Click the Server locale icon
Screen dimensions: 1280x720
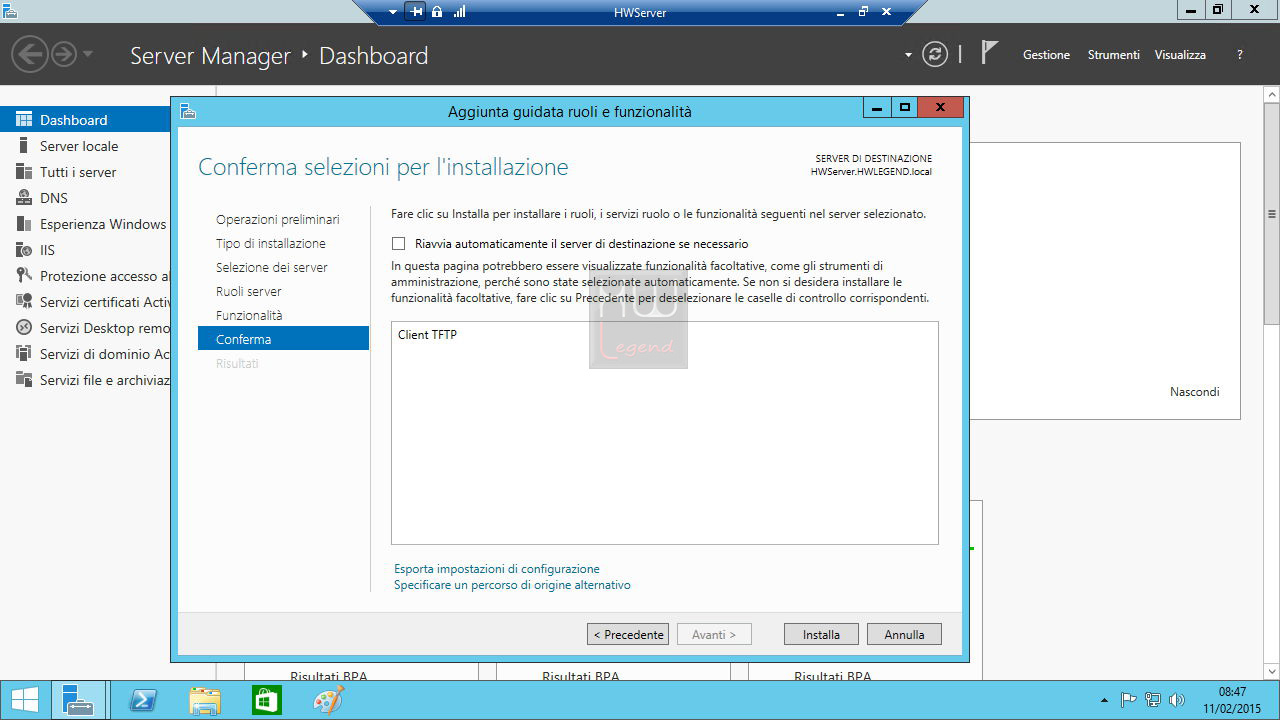[23, 146]
